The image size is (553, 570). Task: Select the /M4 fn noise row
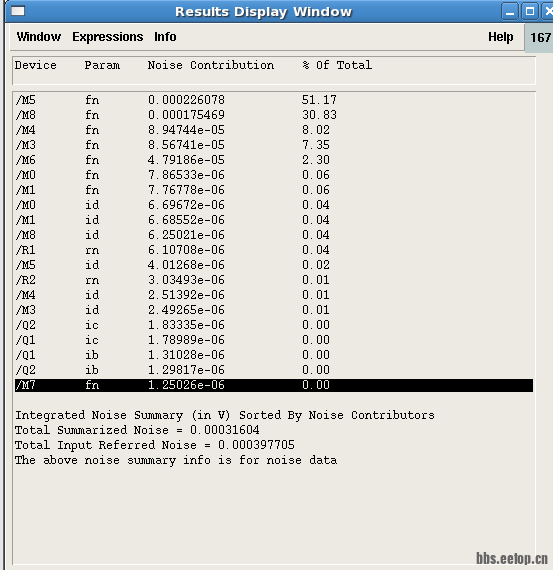pos(274,130)
